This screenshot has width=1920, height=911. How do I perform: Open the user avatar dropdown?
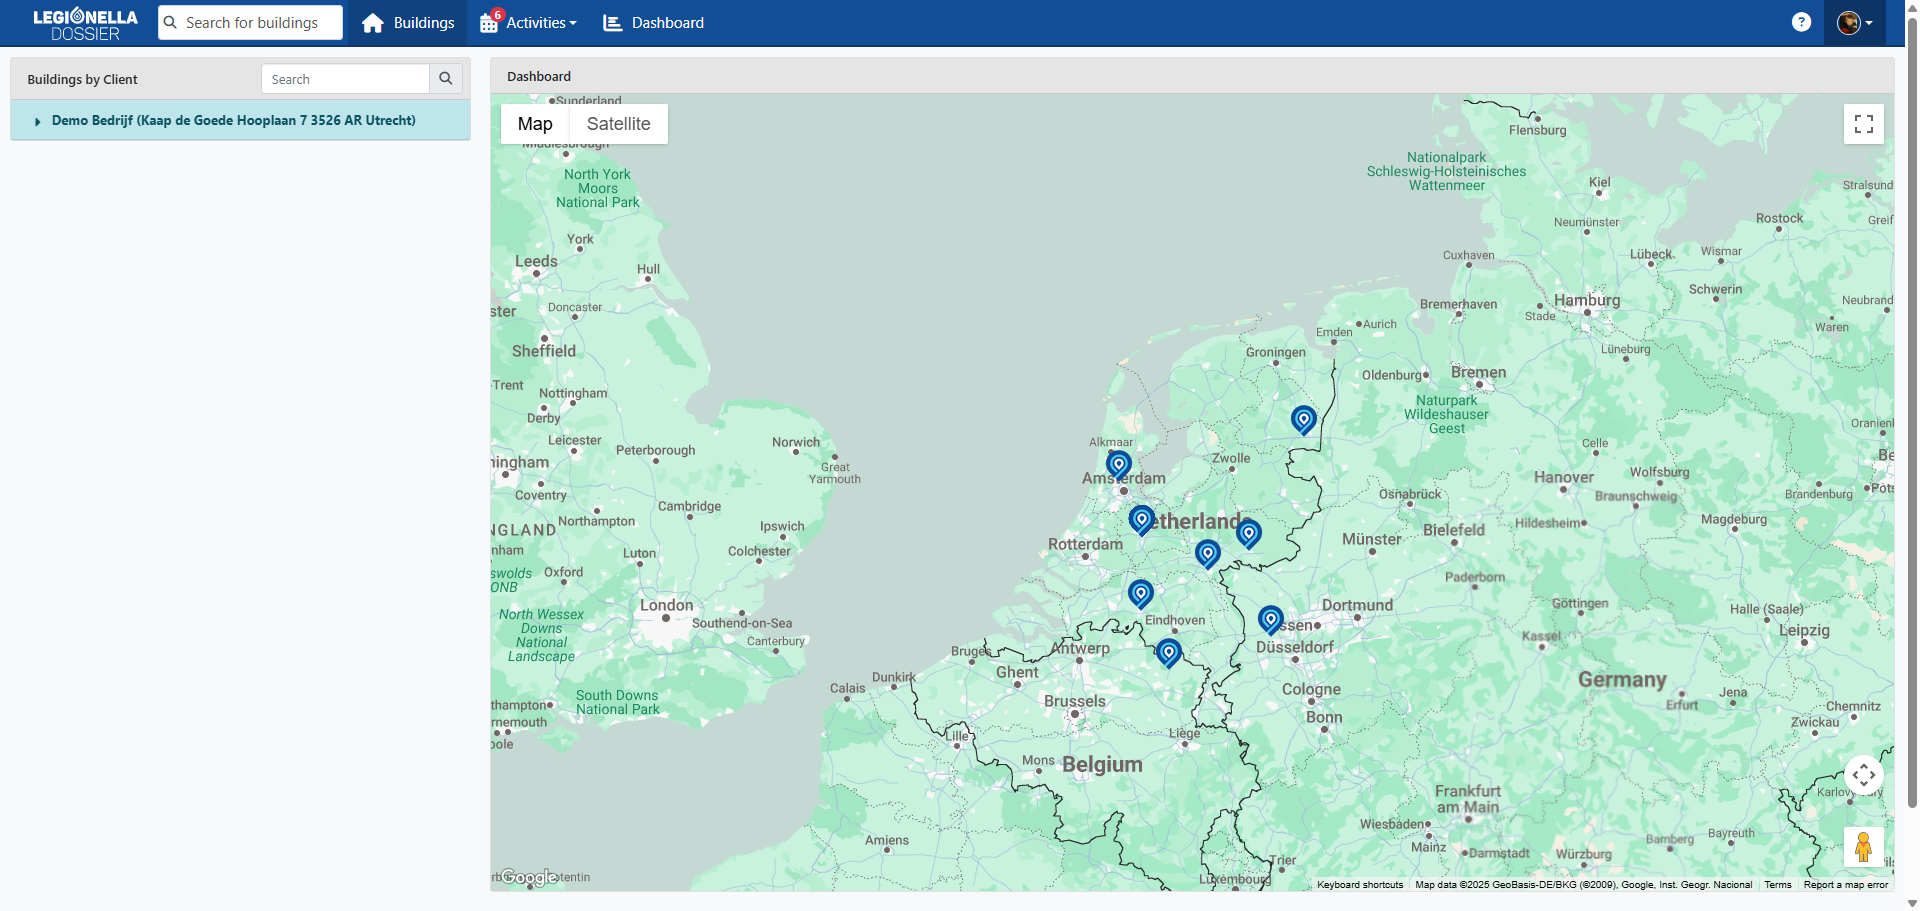[1854, 23]
